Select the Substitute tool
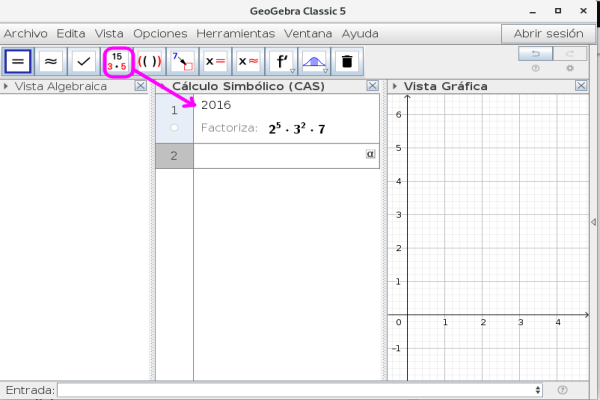This screenshot has height=400, width=600. (183, 61)
